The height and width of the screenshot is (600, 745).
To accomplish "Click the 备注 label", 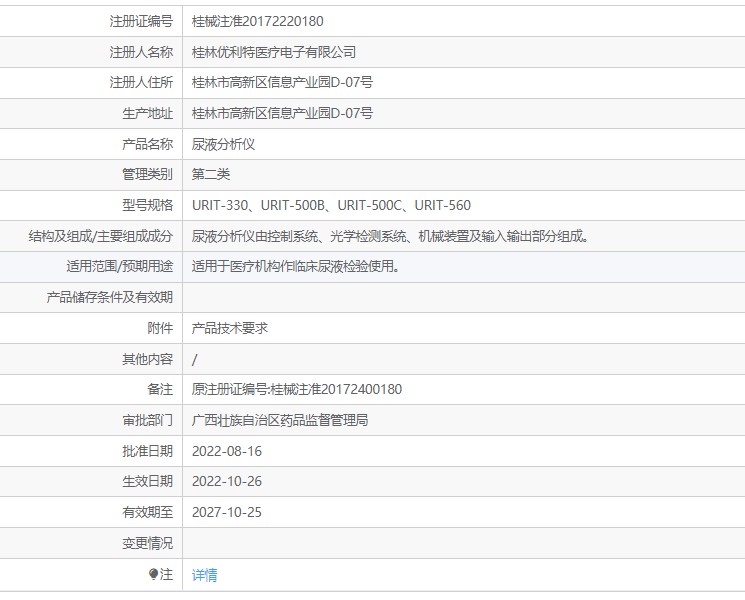I will (160, 390).
